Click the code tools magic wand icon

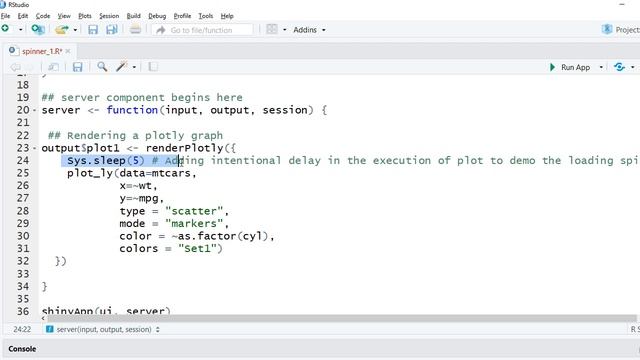(x=122, y=67)
